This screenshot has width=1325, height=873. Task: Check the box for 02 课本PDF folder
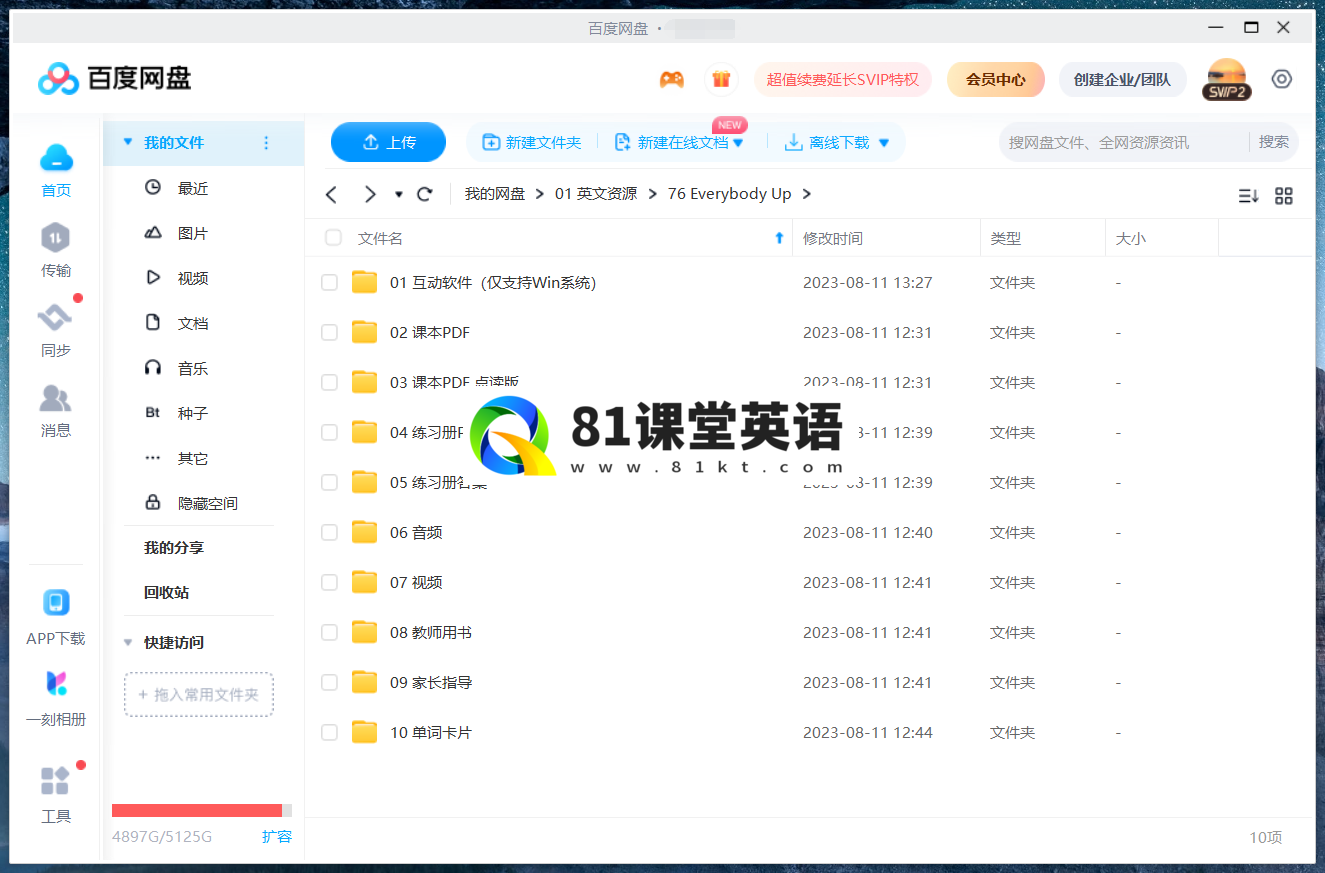click(329, 333)
